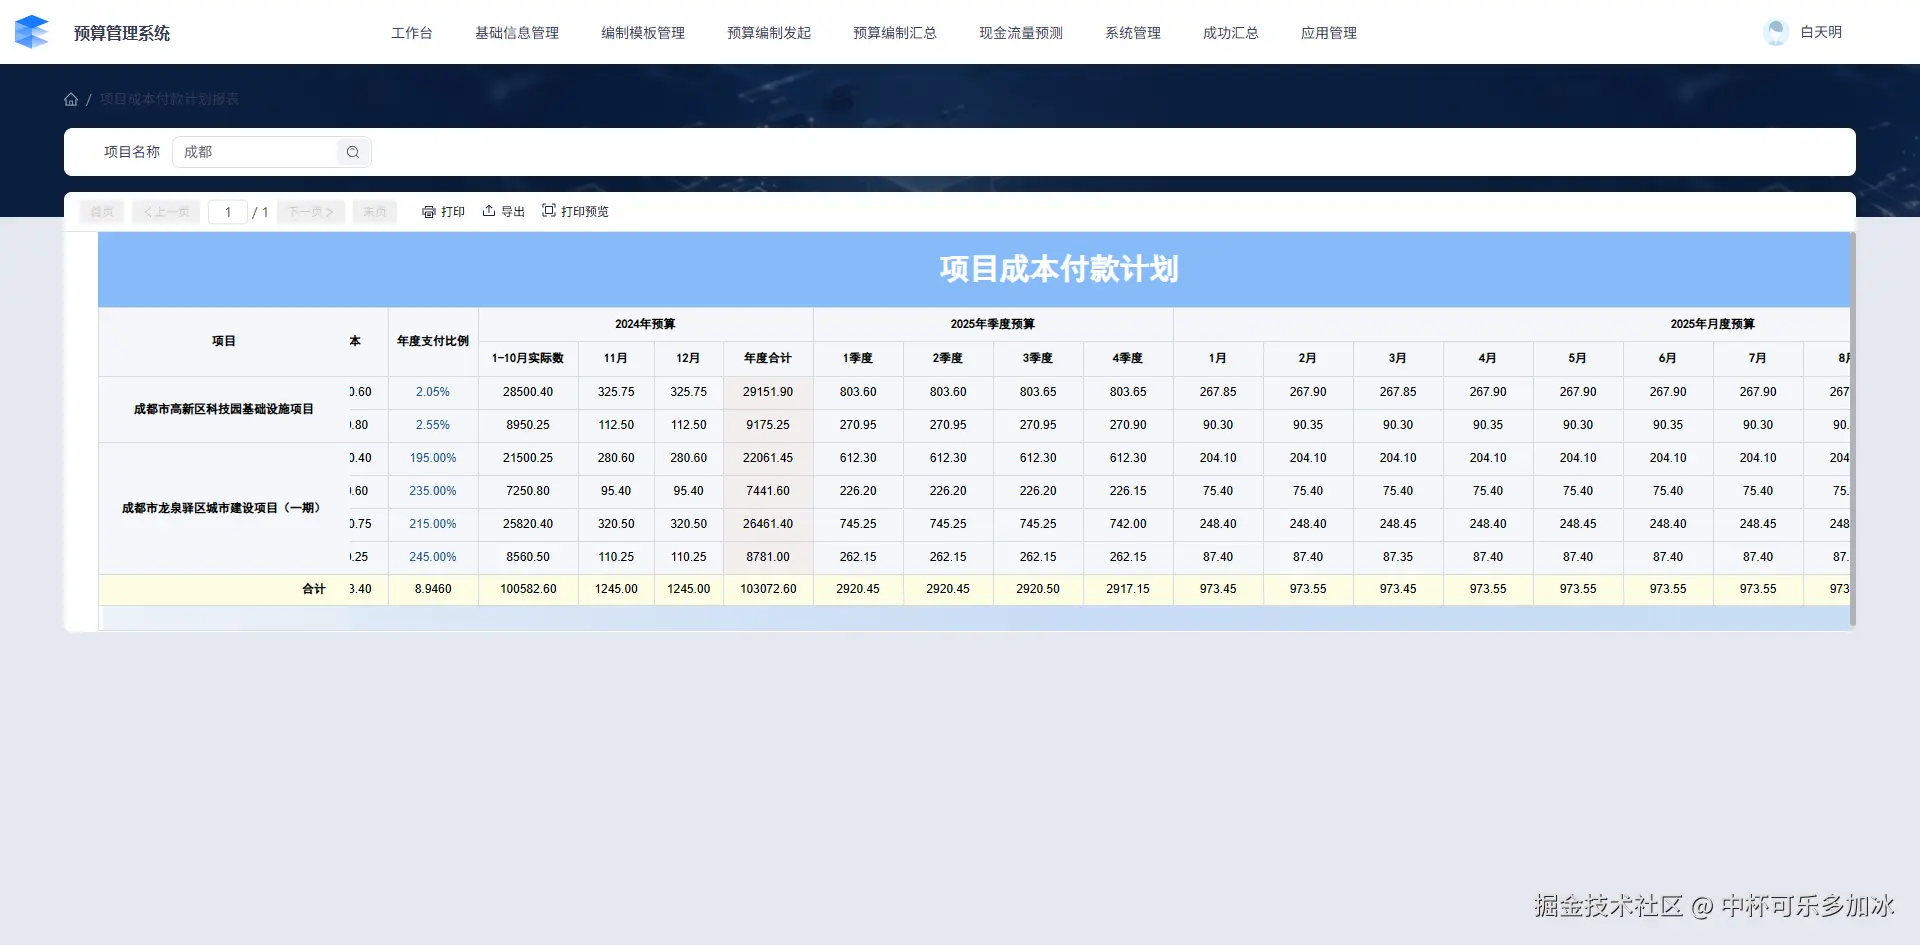Viewport: 1920px width, 945px height.
Task: Select 预算编制汇总 in the top navigation
Action: (x=895, y=33)
